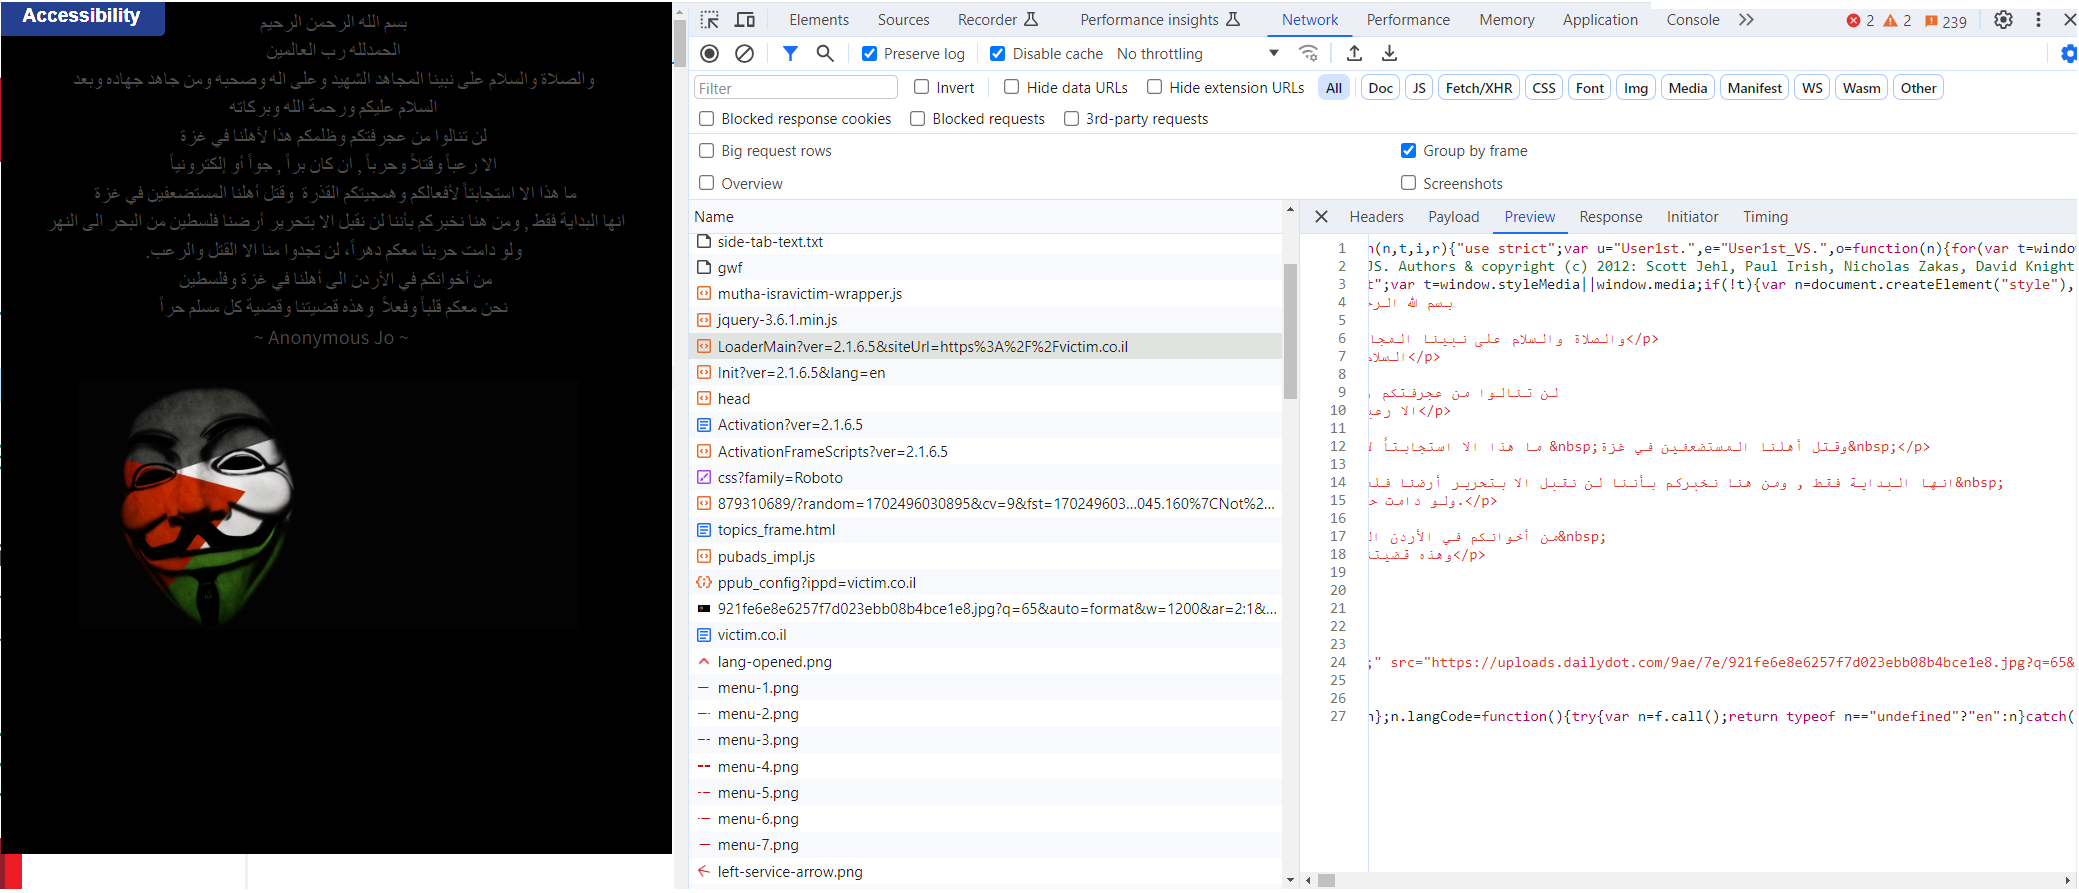The width and height of the screenshot is (2079, 893).
Task: Export HAR download icon
Action: (x=1389, y=54)
